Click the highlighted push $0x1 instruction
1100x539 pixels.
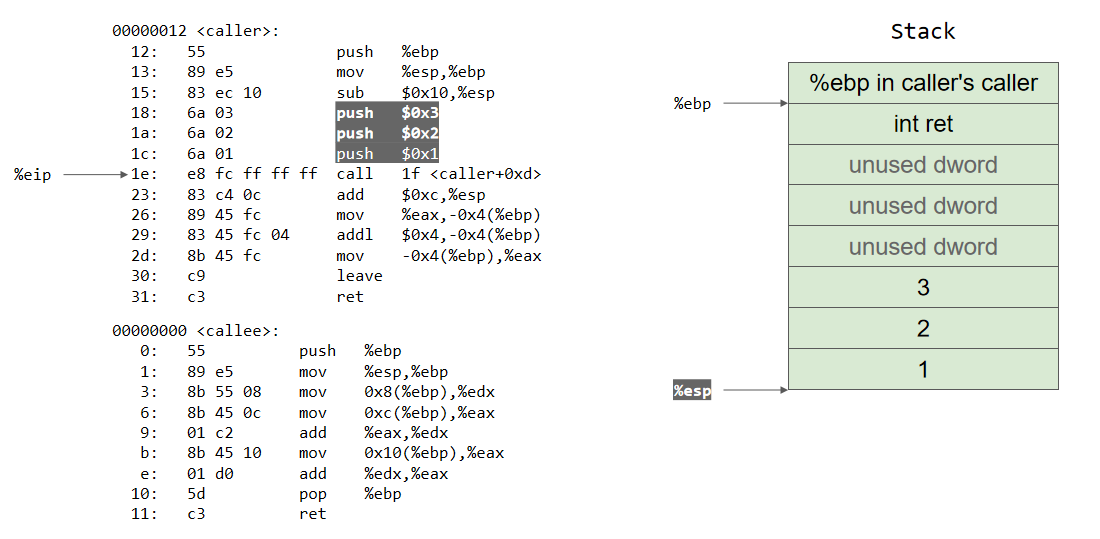(x=387, y=153)
